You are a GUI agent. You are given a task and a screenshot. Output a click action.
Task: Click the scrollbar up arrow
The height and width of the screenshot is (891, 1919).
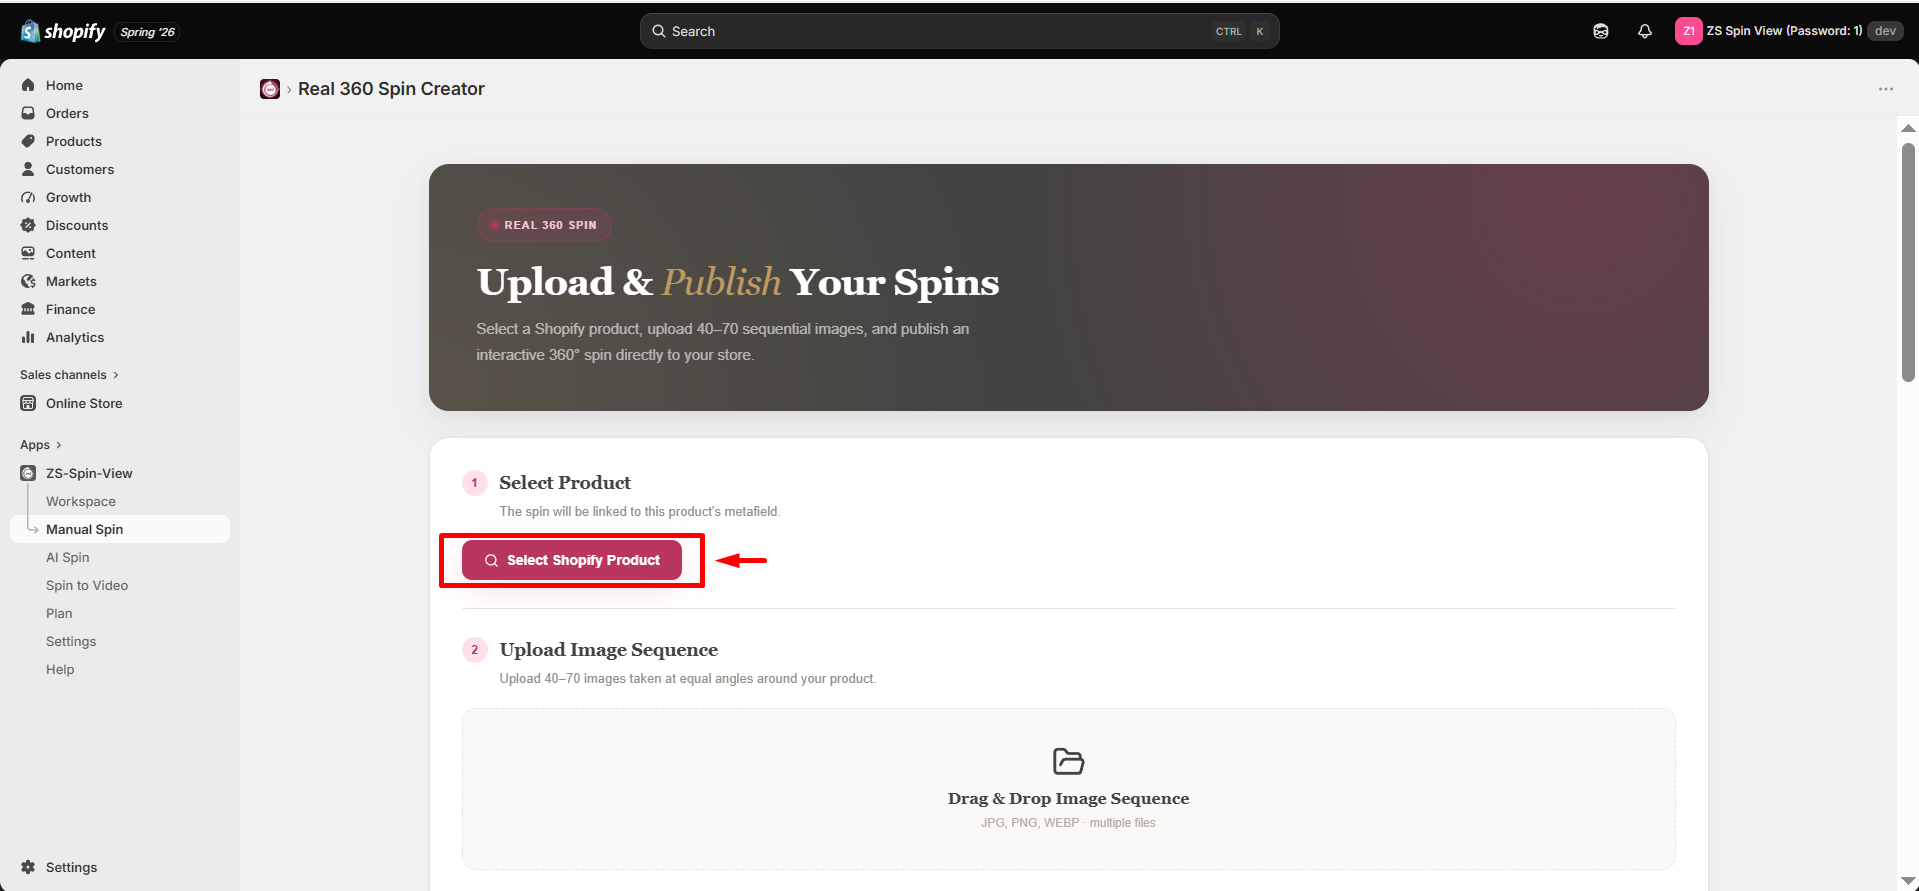[1908, 128]
